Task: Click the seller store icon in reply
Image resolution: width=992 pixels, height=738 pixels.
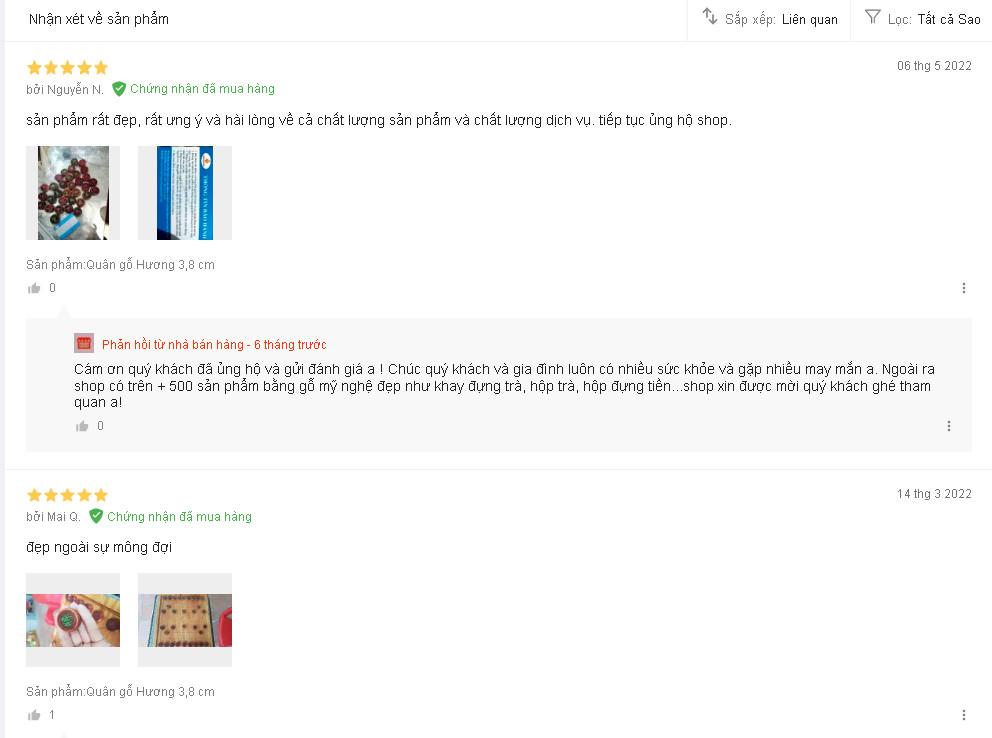Action: click(84, 343)
